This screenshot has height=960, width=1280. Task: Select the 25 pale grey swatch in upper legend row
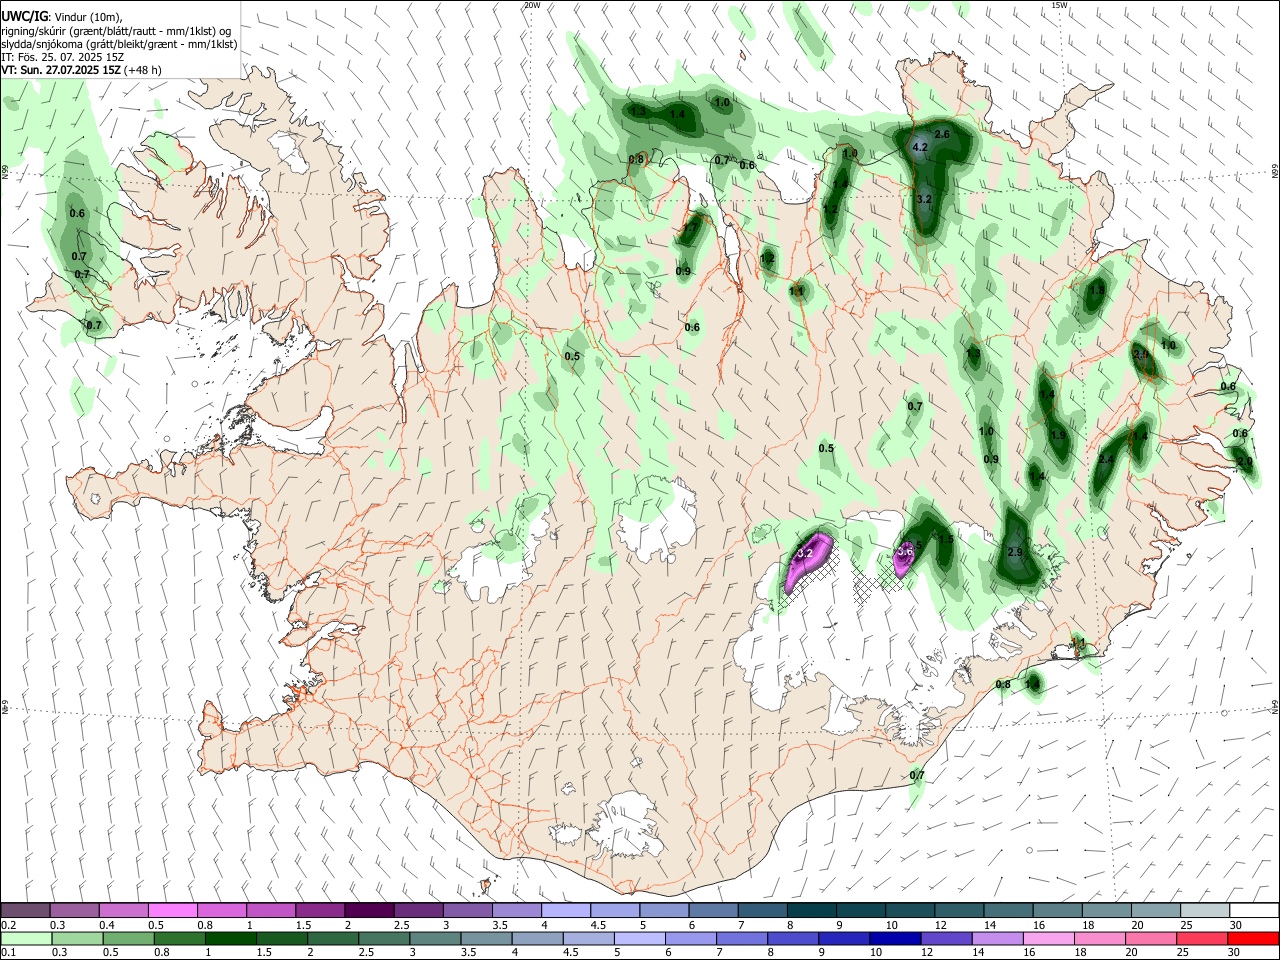[1204, 911]
